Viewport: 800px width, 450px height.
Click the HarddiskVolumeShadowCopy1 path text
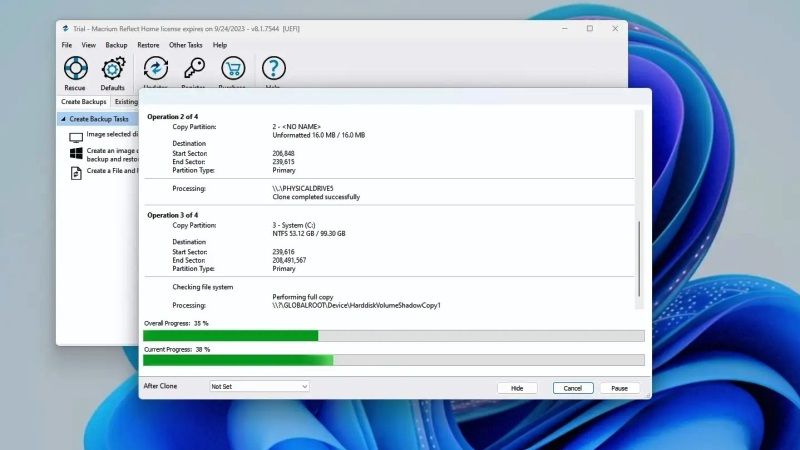pos(356,305)
